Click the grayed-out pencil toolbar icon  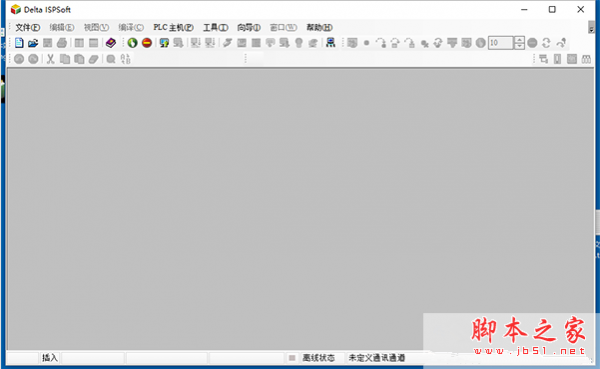[228, 43]
